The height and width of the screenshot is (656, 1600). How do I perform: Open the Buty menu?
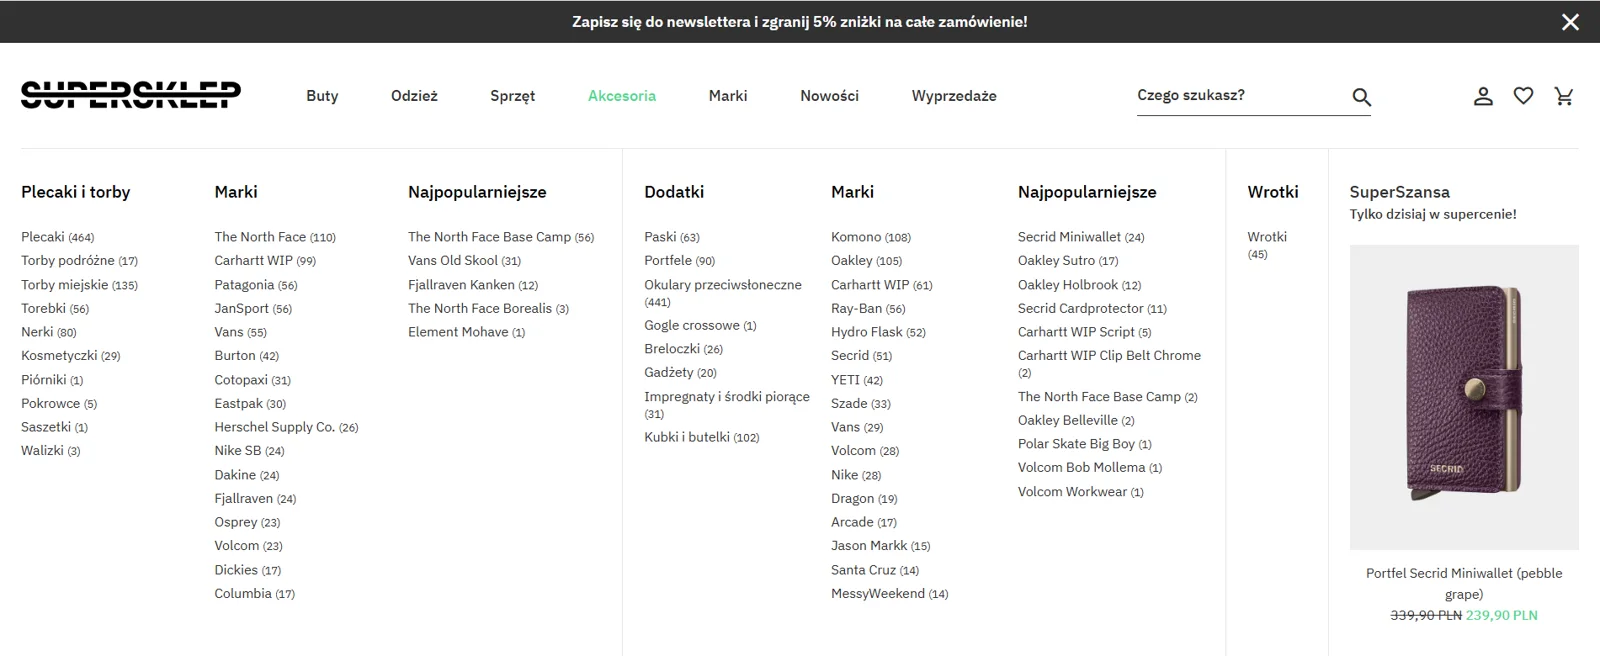(322, 96)
